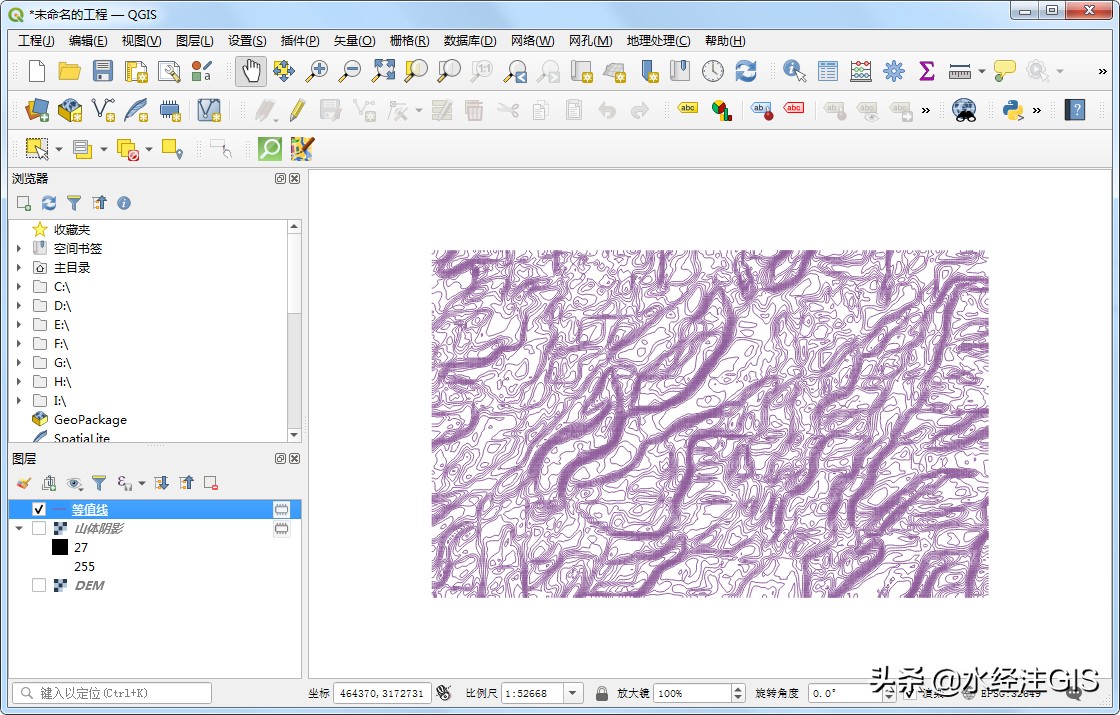Open the Python console icon
The height and width of the screenshot is (715, 1120).
(x=1013, y=110)
